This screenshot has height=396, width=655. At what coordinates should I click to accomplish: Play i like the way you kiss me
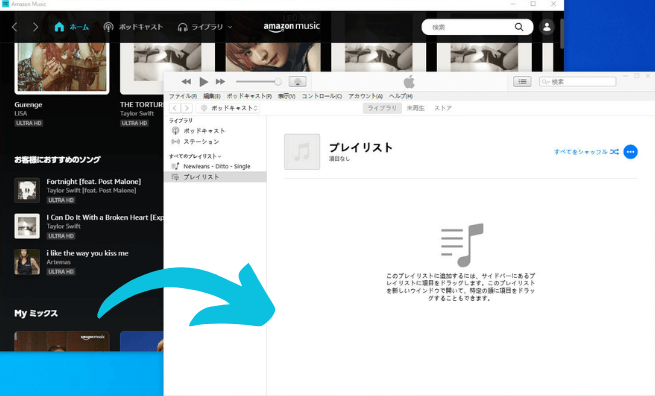[x=87, y=253]
